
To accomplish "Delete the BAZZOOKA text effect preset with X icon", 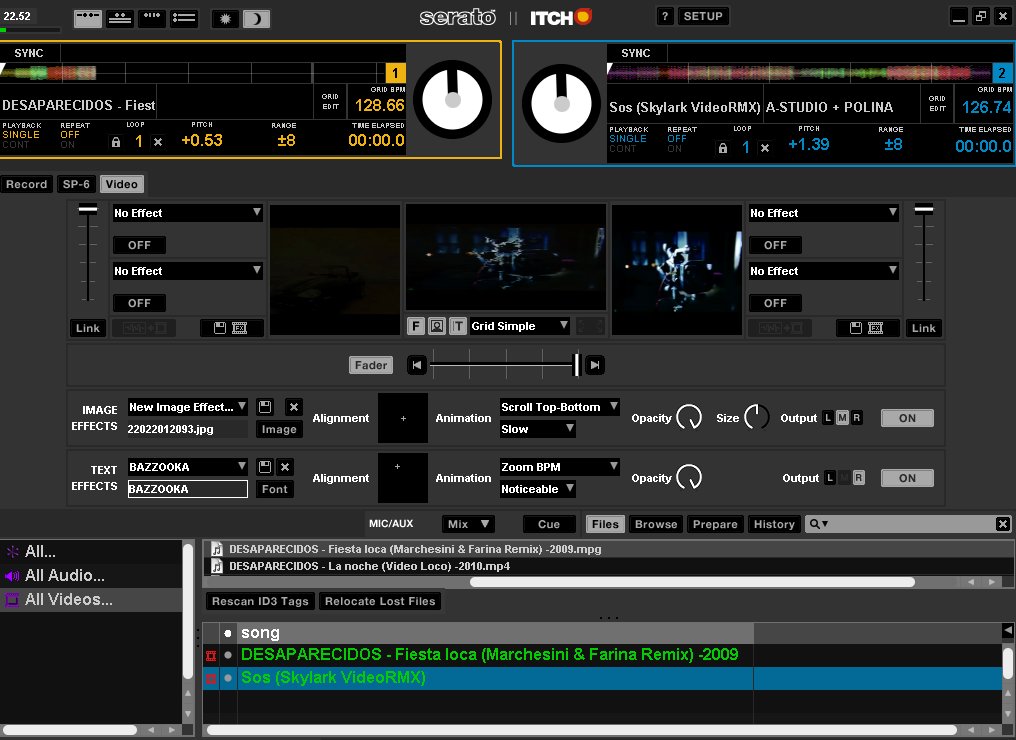I will pyautogui.click(x=285, y=467).
